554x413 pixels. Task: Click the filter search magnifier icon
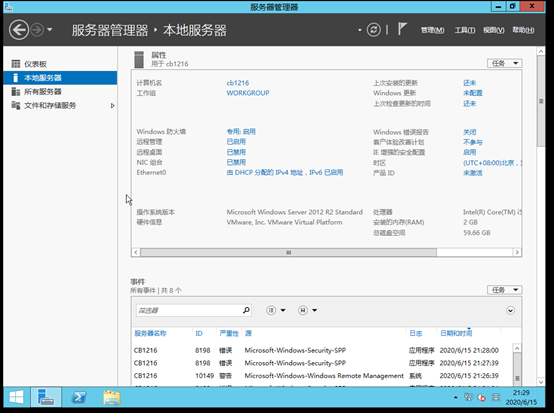246,310
